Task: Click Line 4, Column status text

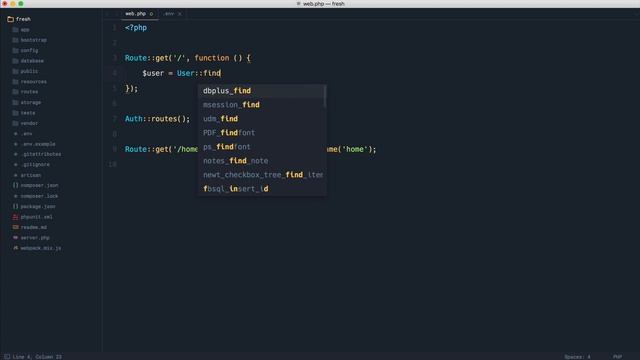Action: (37, 357)
